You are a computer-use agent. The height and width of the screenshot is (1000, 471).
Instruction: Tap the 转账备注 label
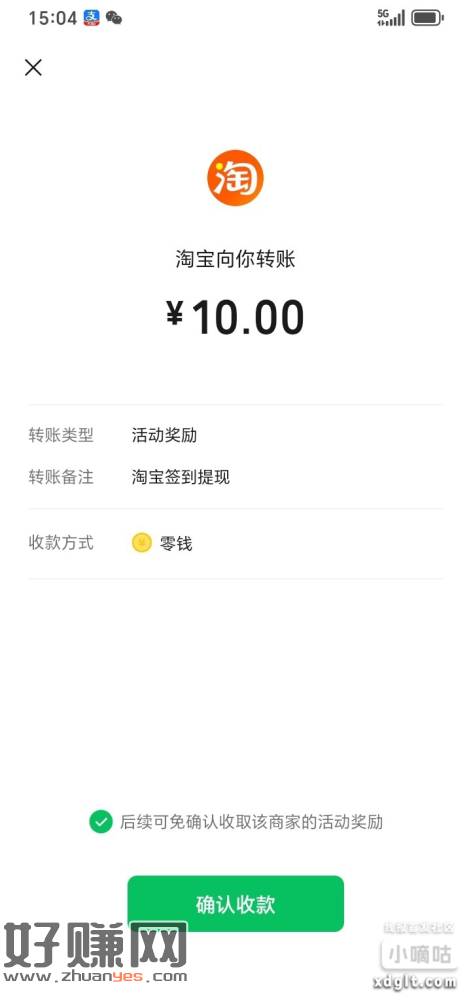[61, 477]
